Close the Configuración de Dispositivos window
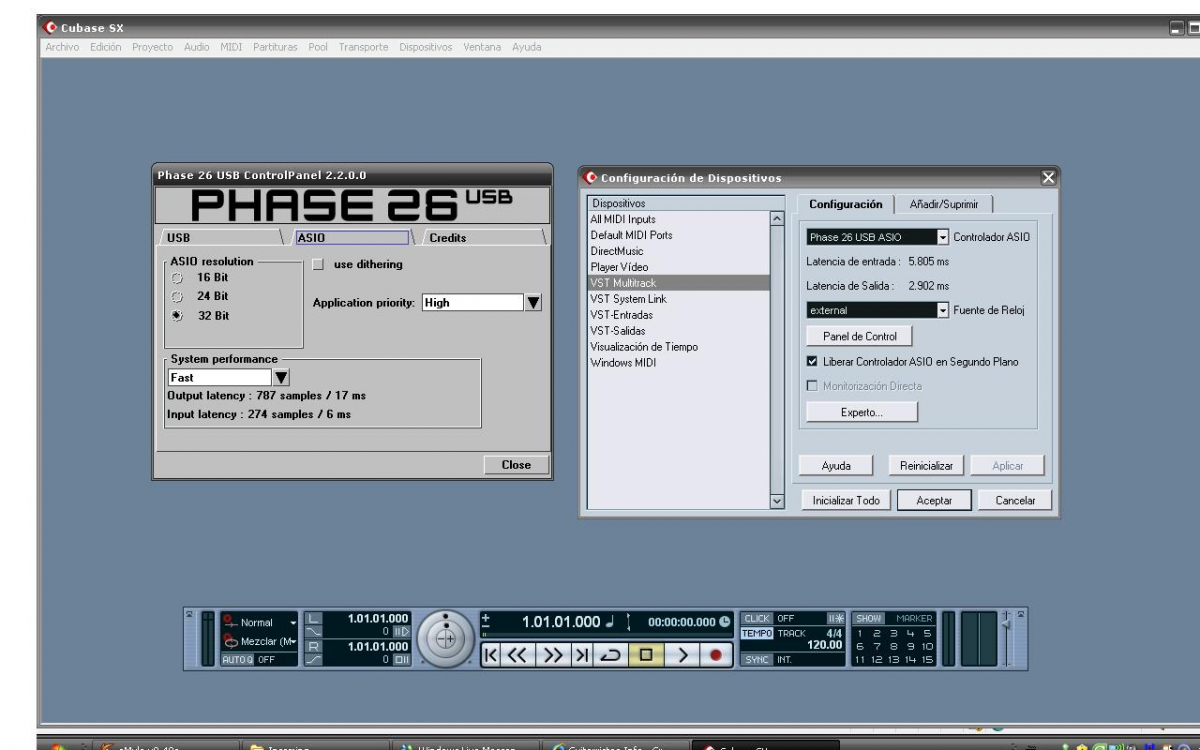 [1048, 177]
